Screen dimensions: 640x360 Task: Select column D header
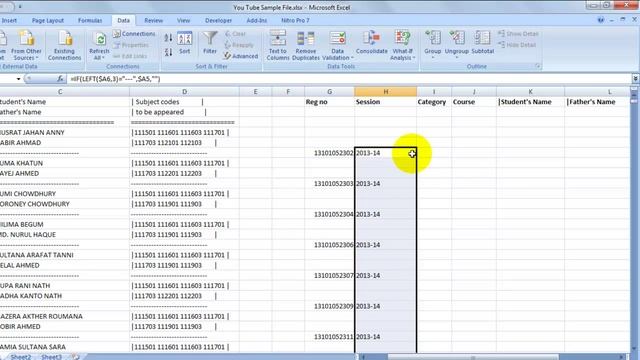(x=184, y=92)
